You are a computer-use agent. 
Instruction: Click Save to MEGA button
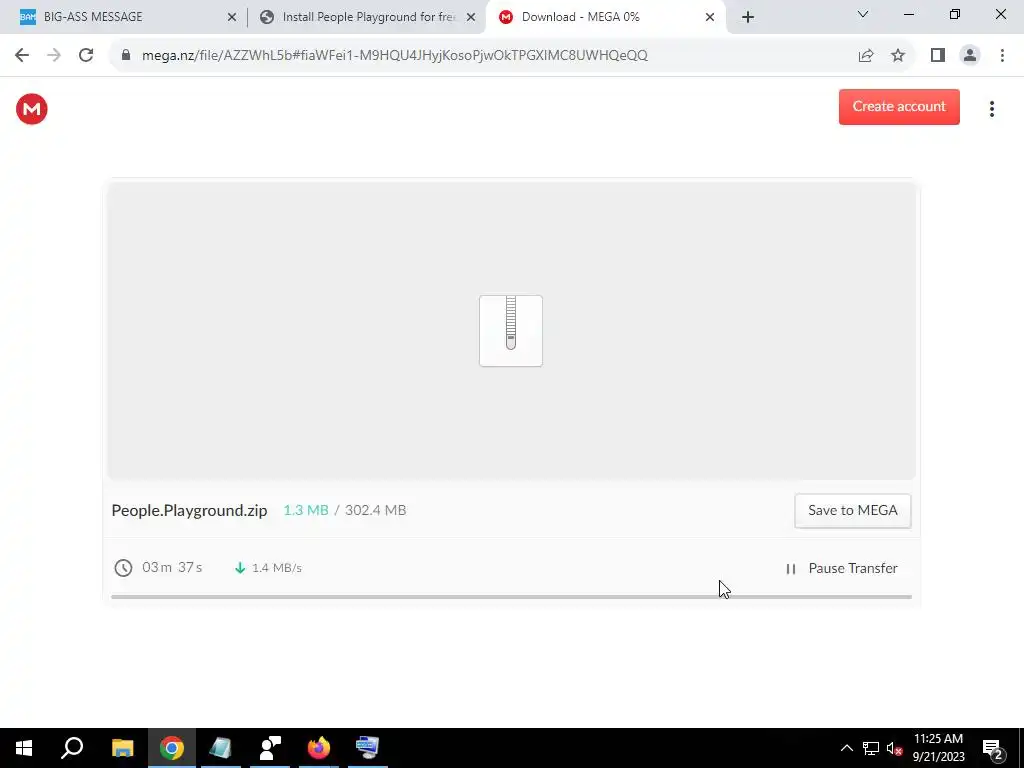852,511
